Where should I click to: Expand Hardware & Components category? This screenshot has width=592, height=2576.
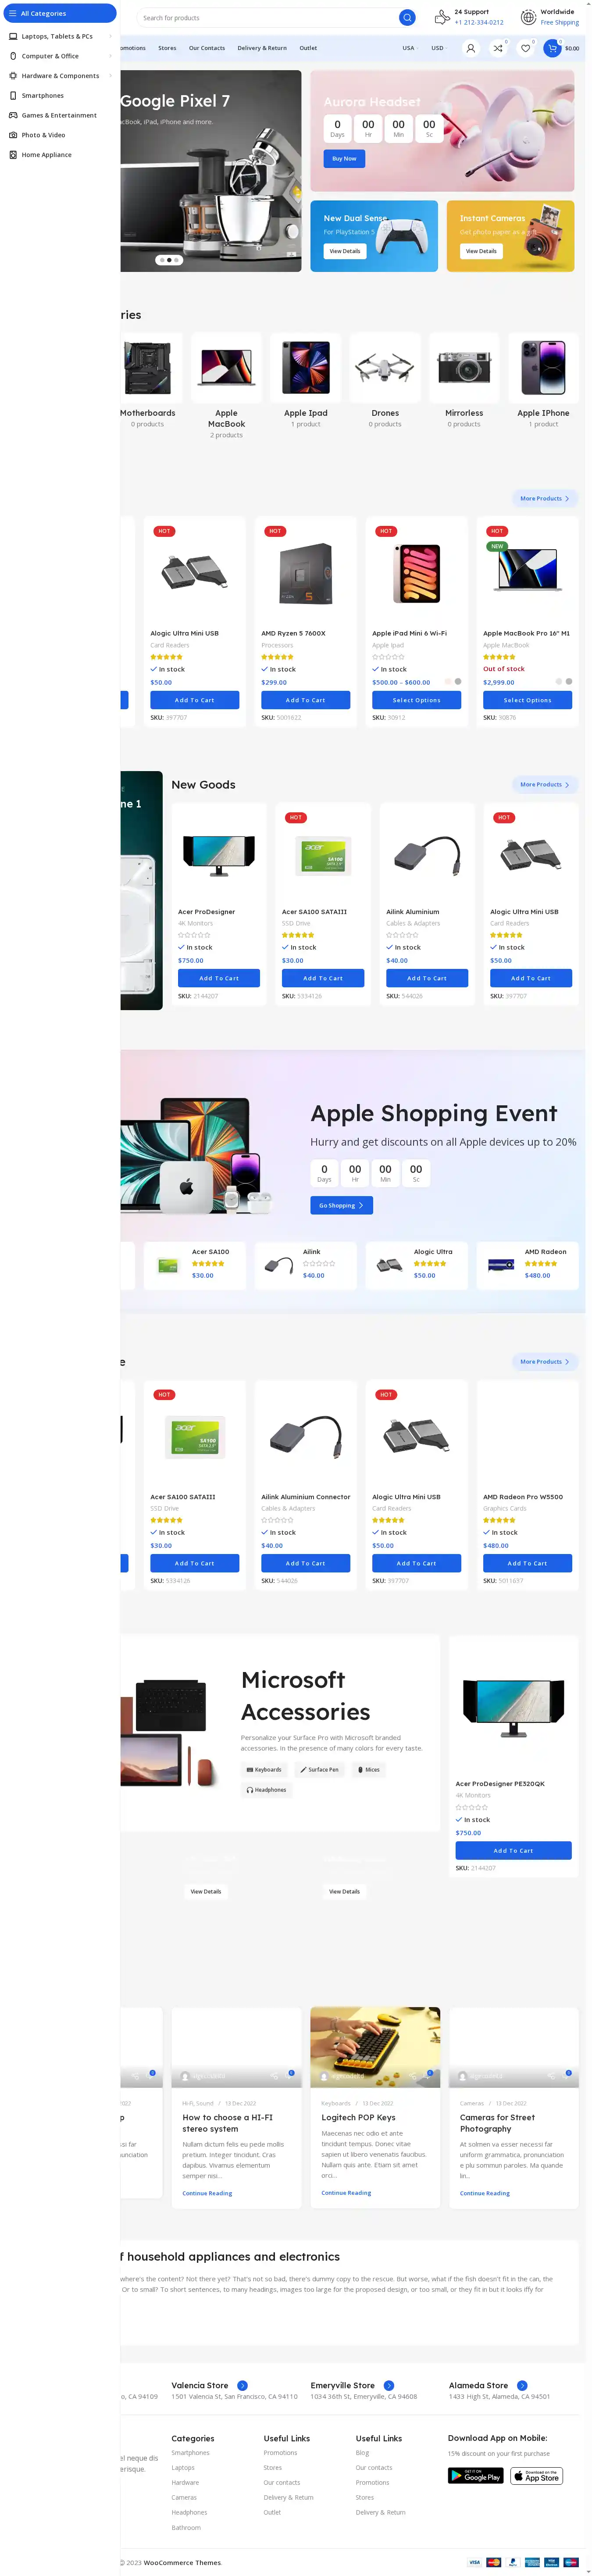[x=60, y=76]
